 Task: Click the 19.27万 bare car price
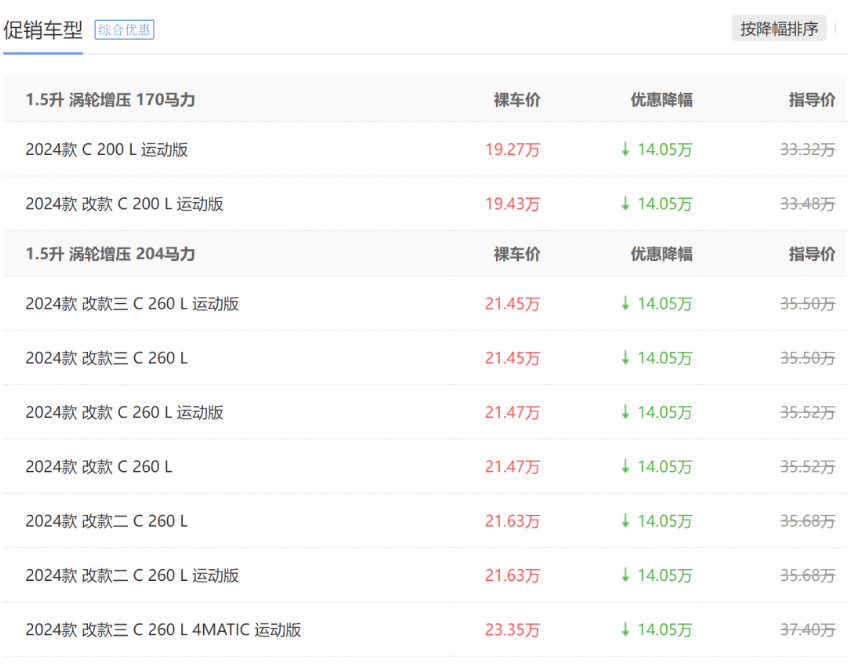[x=512, y=150]
